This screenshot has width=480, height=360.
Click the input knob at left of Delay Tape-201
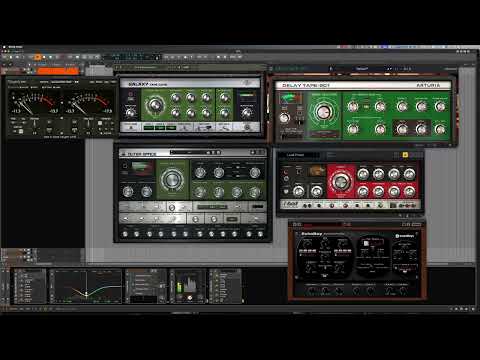point(284,117)
